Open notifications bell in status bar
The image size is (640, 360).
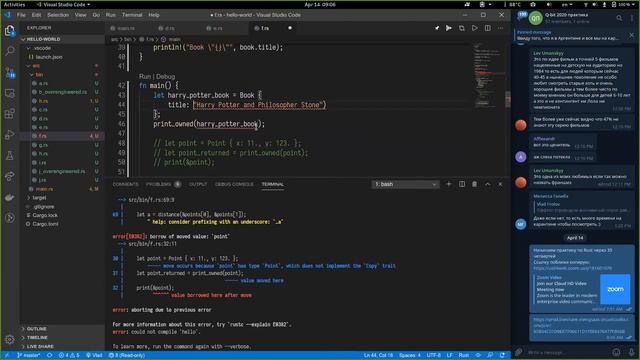click(502, 355)
